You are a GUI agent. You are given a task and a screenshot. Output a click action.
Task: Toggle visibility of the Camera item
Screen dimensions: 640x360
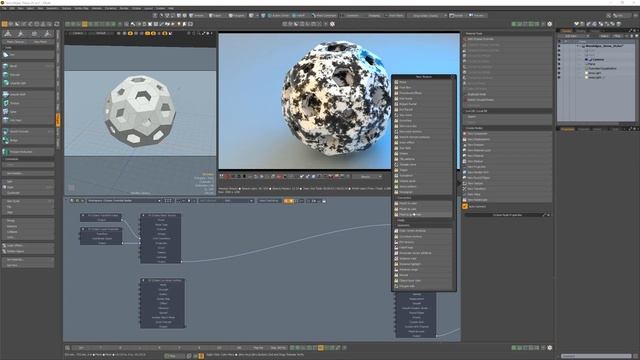tap(559, 60)
